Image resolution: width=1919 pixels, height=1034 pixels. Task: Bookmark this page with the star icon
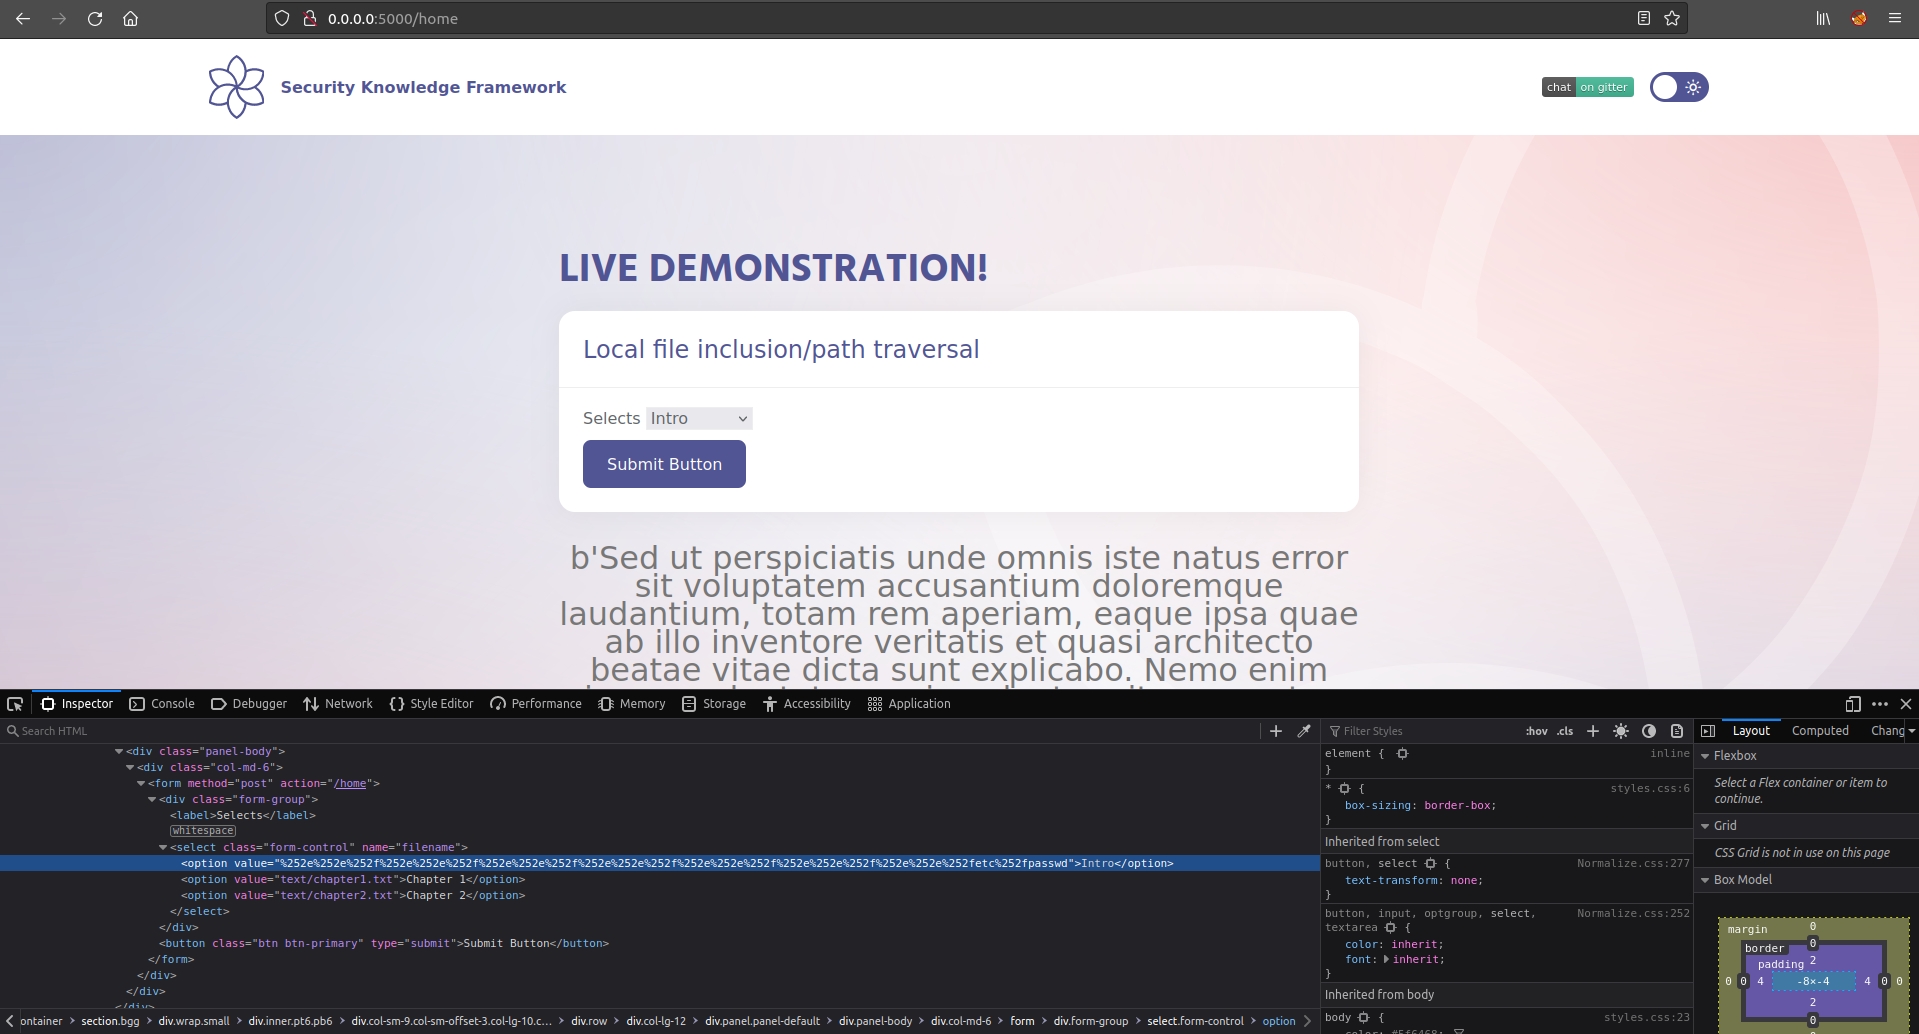point(1672,18)
